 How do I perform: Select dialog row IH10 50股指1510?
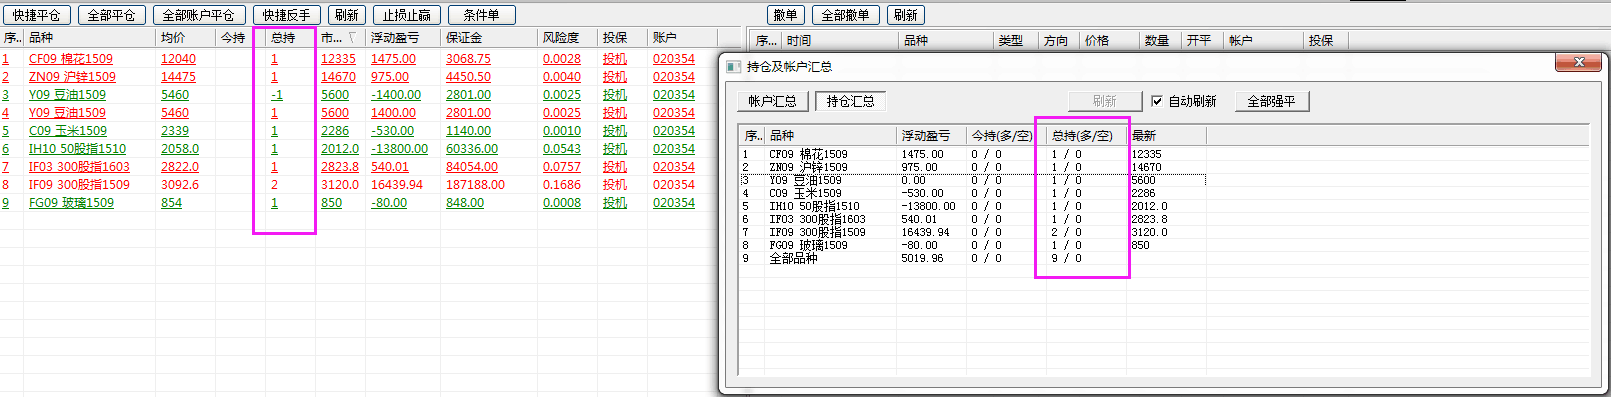[x=972, y=206]
